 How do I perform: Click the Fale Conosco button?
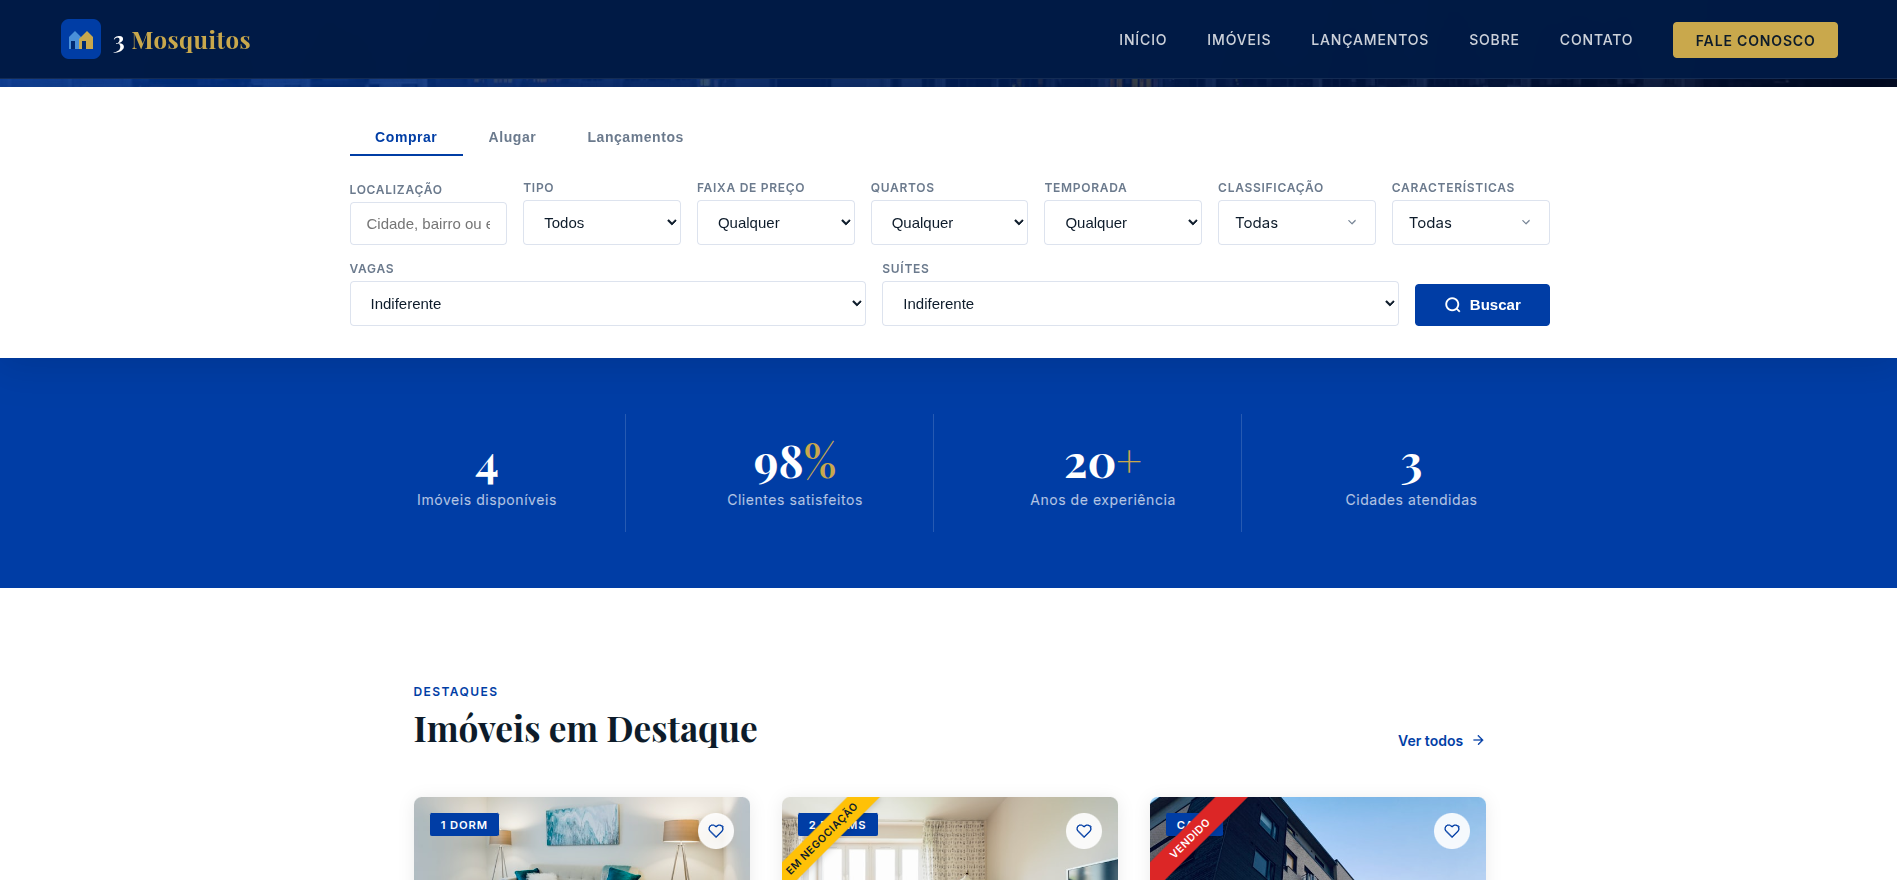(1755, 40)
